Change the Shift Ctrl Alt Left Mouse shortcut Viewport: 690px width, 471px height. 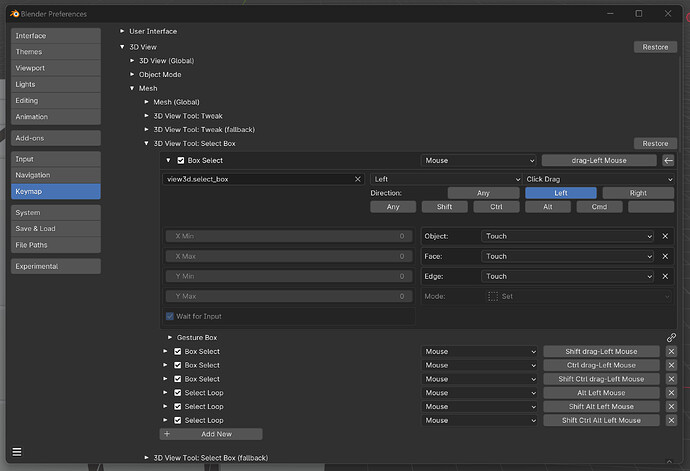coord(601,420)
